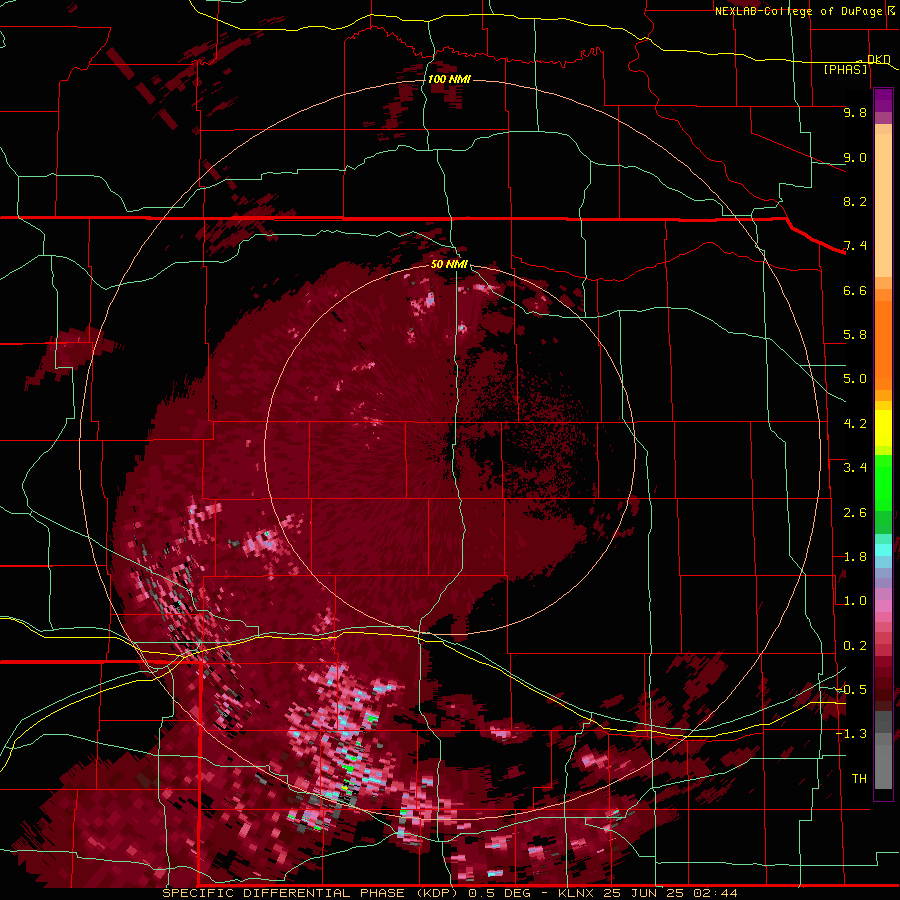Click the KLNX radar site identifier
This screenshot has height=900, width=900.
pos(577,893)
